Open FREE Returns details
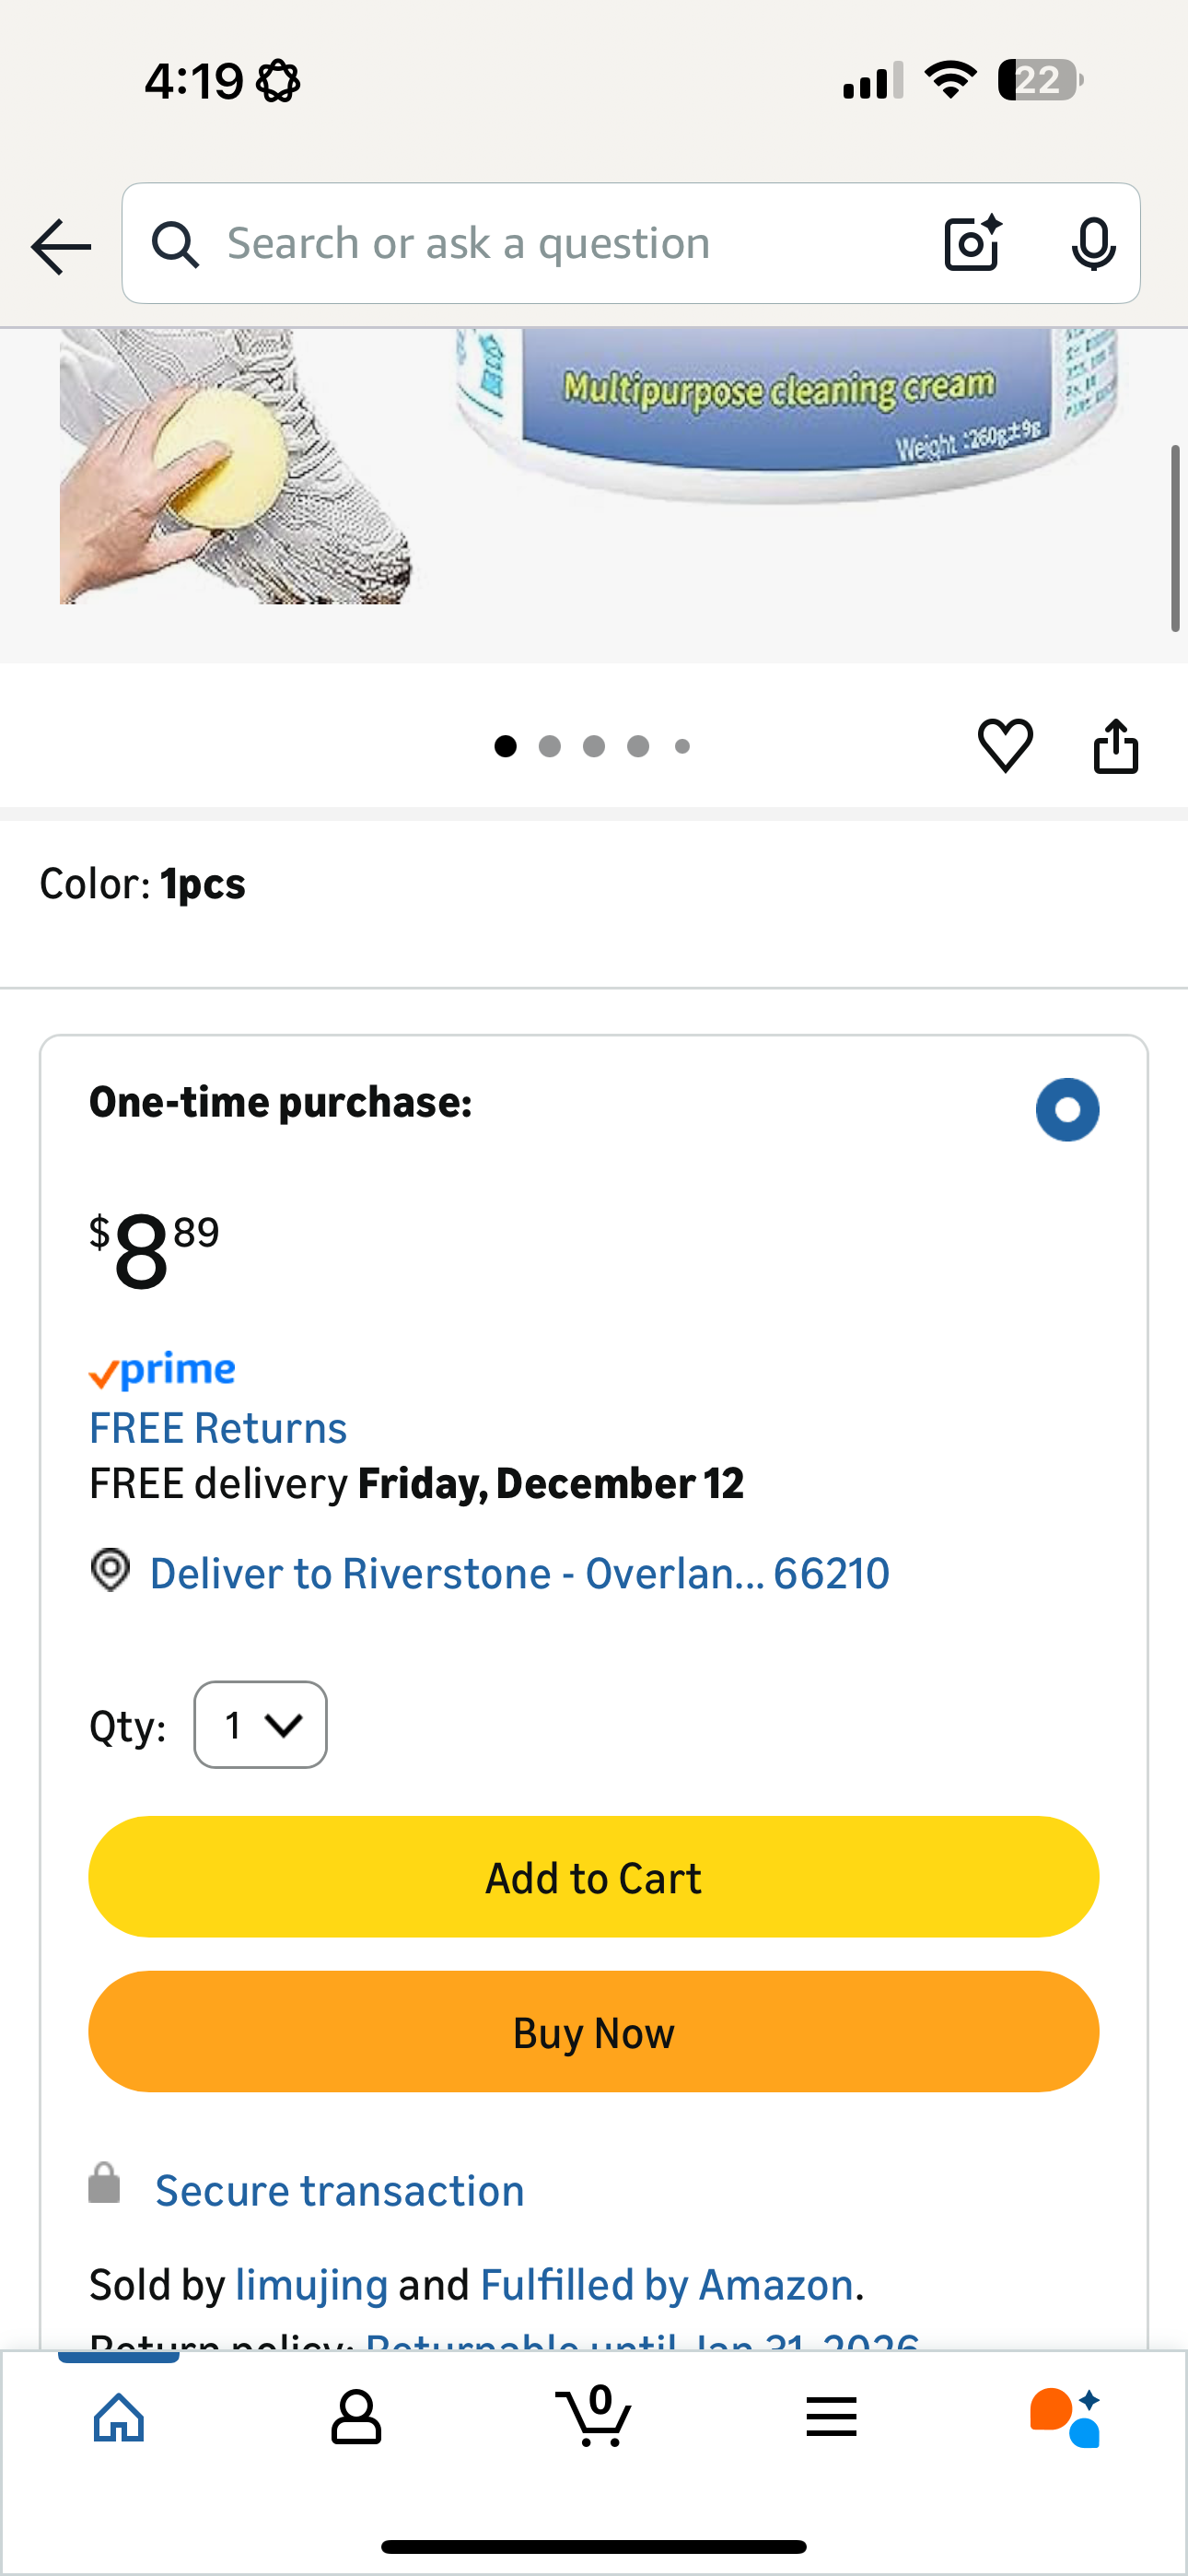The height and width of the screenshot is (2576, 1188). pos(218,1428)
